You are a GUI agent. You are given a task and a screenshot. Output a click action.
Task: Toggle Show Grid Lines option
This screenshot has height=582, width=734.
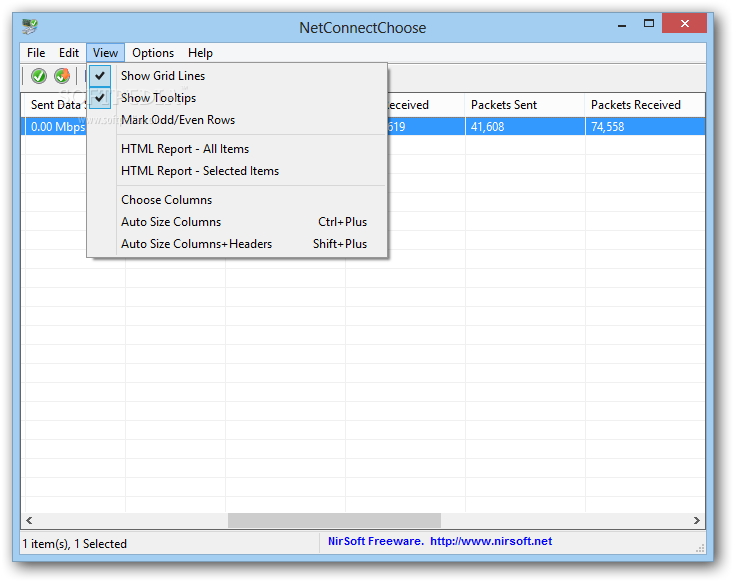coord(237,76)
